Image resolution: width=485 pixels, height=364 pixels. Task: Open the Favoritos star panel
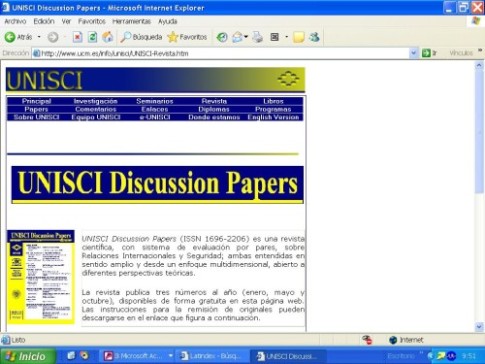point(188,37)
